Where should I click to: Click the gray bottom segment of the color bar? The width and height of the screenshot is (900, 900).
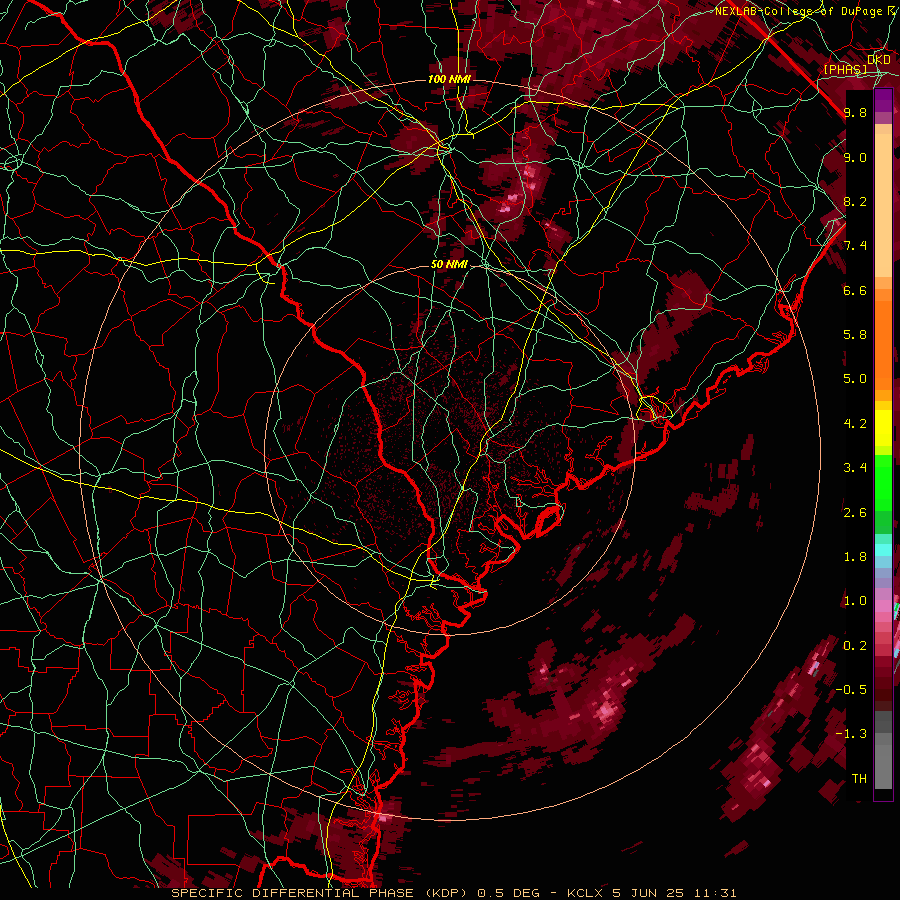[883, 761]
